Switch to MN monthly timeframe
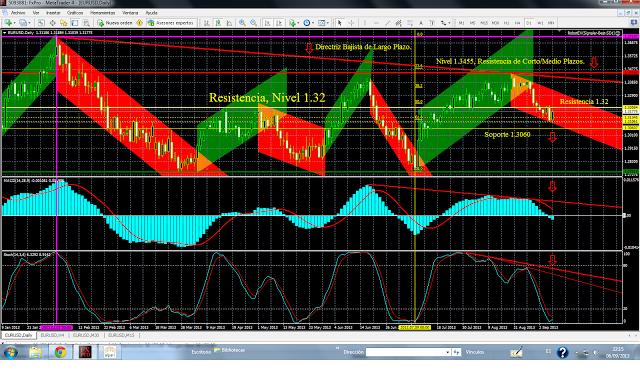This screenshot has width=640, height=384. 551,23
